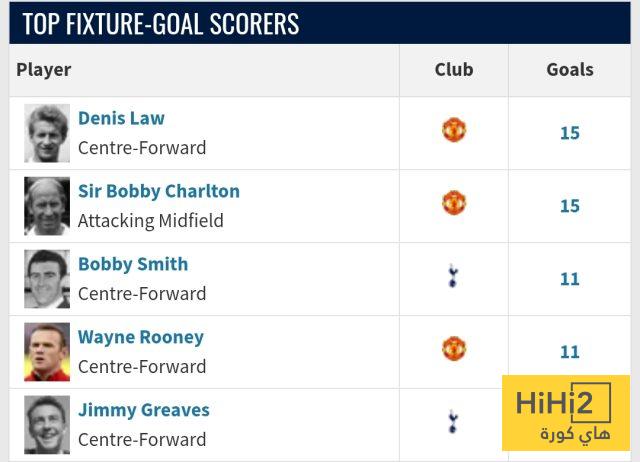Click Tottenham crest in Bobby Smith row
Image resolution: width=640 pixels, height=462 pixels.
(x=453, y=276)
